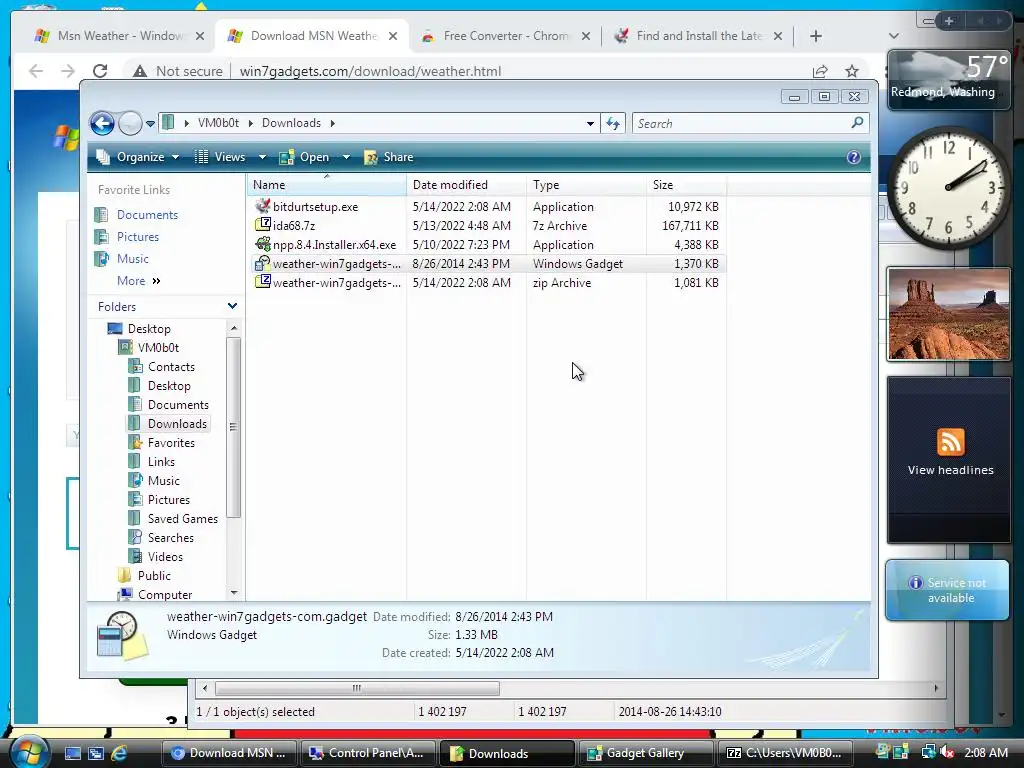Open address bar history dropdown arrow
Viewport: 1024px width, 768px height.
590,123
